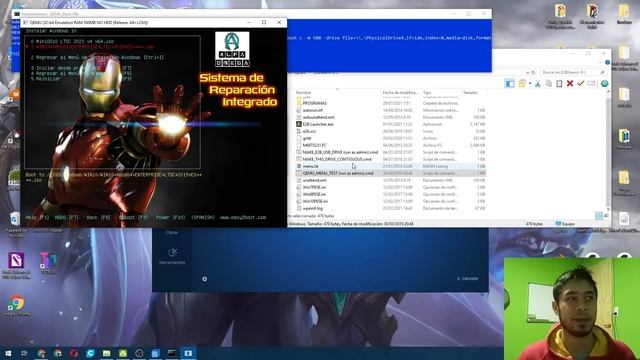Click the cut scissors icon in Explorer toolbar

538,84
